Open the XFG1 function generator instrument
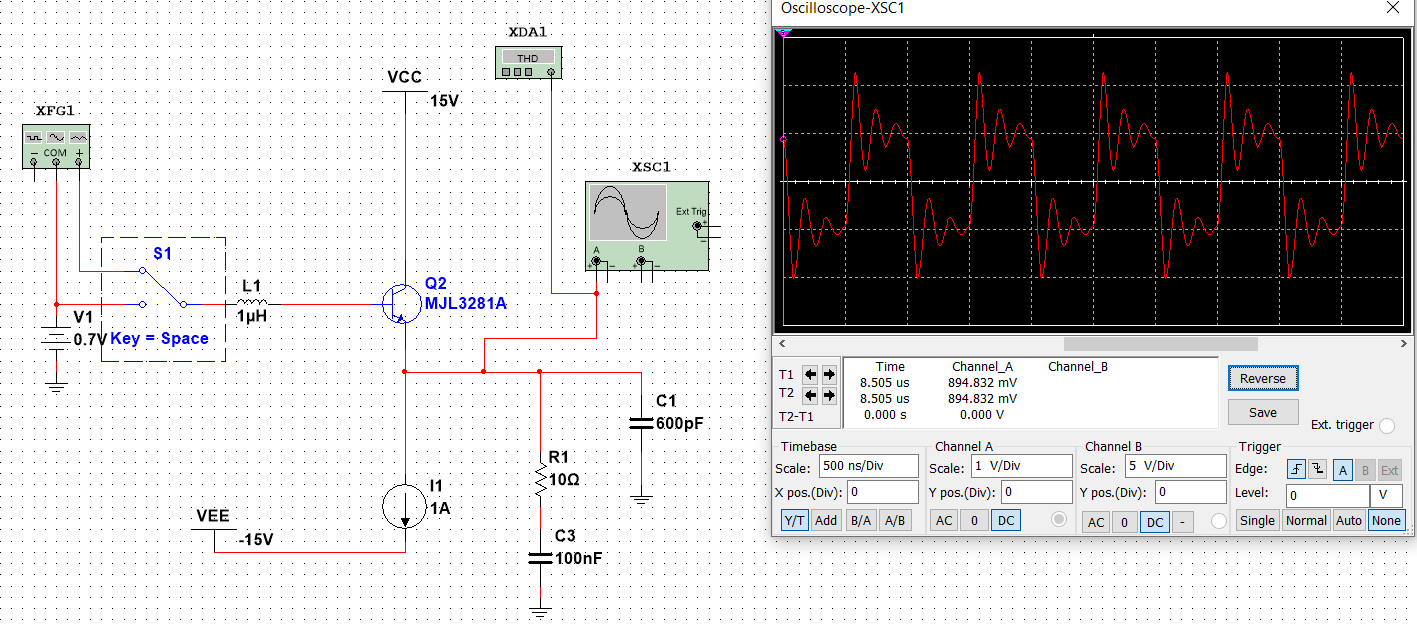 [56, 147]
